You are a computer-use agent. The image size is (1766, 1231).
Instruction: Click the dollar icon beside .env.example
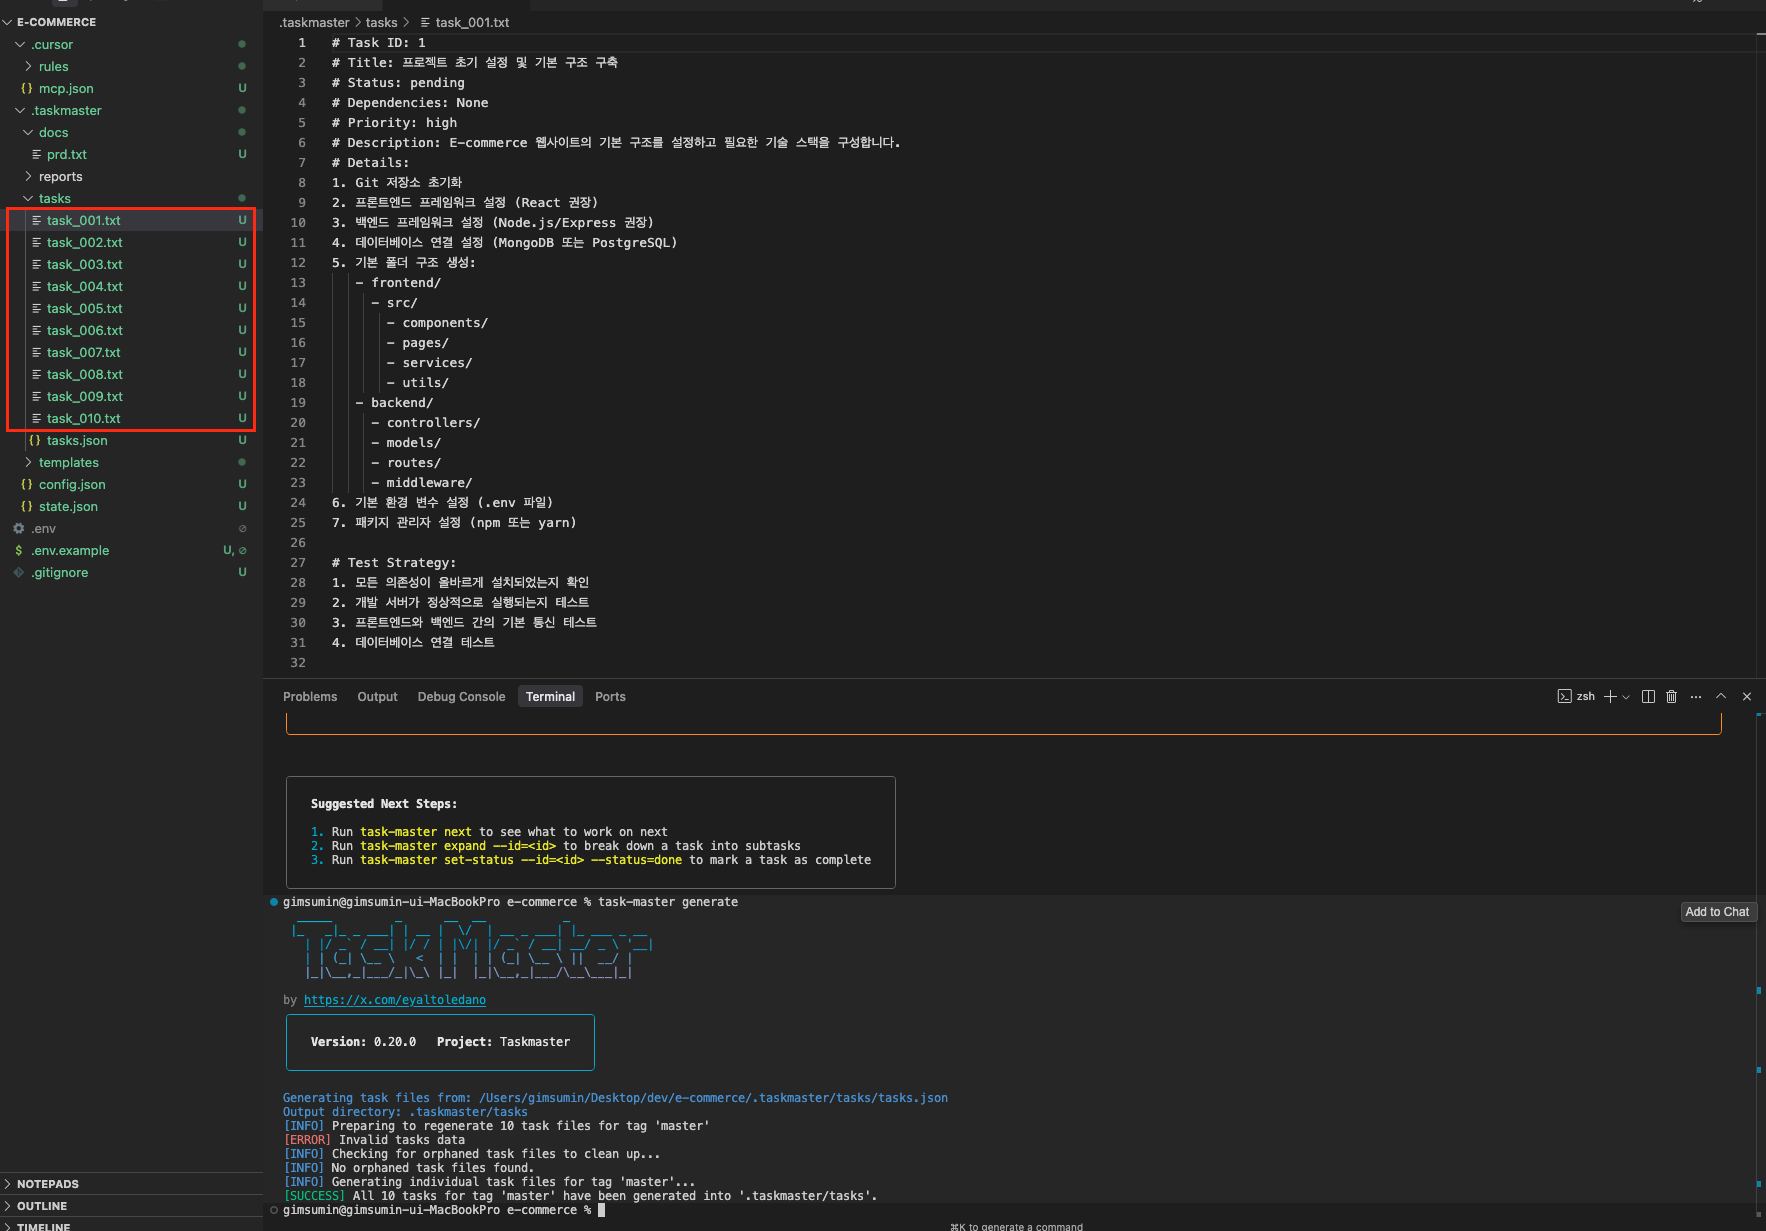click(18, 550)
